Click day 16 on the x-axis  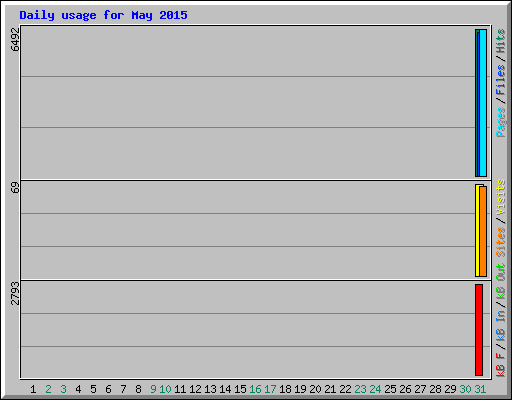click(x=255, y=389)
